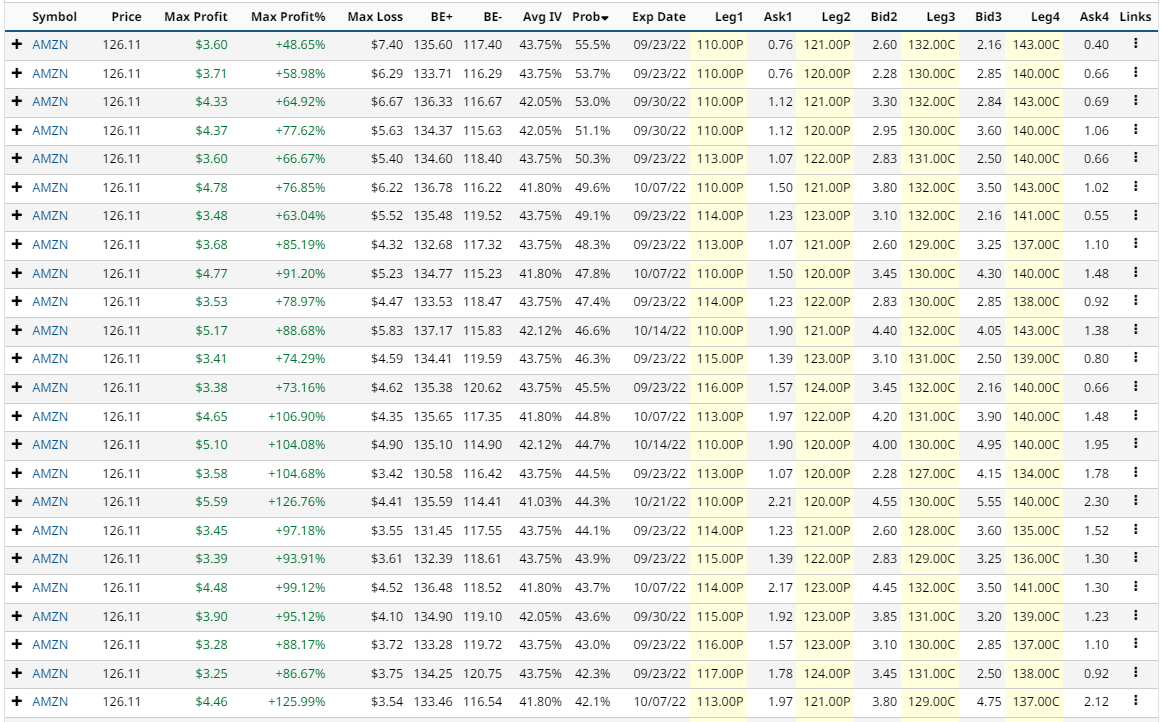1162x722 pixels.
Task: Expand the plus icon for +93.91% row
Action: tap(17, 559)
